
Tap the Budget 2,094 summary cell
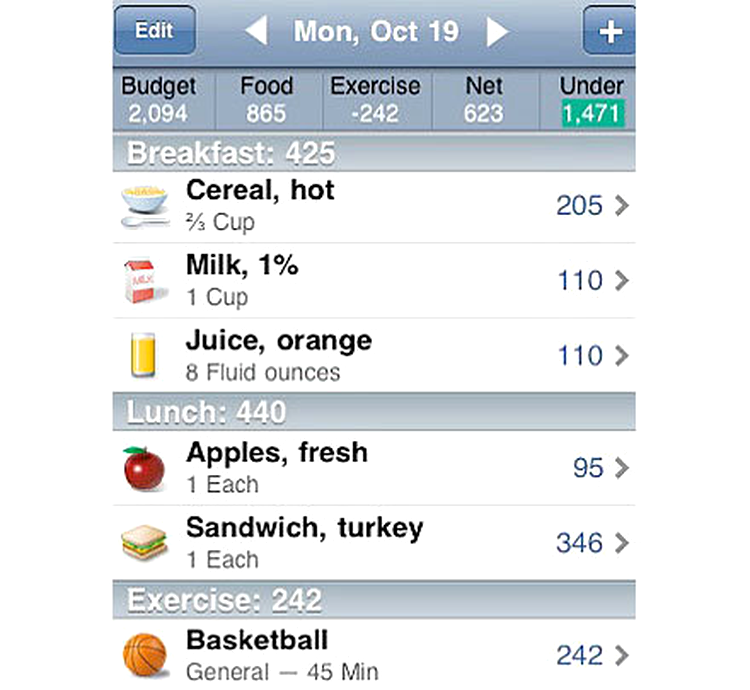tap(159, 99)
